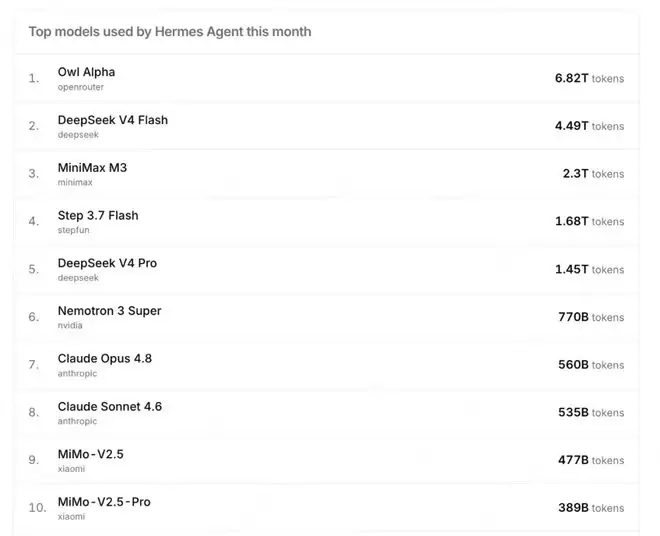Select the Nemotron 3 Super entry
This screenshot has height=536, width=660.
pyautogui.click(x=109, y=311)
